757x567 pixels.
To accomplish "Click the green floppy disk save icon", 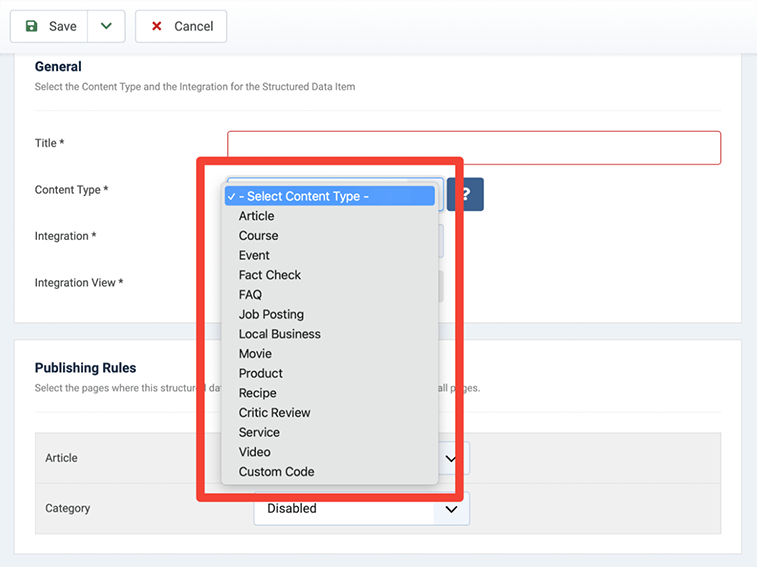I will [31, 26].
